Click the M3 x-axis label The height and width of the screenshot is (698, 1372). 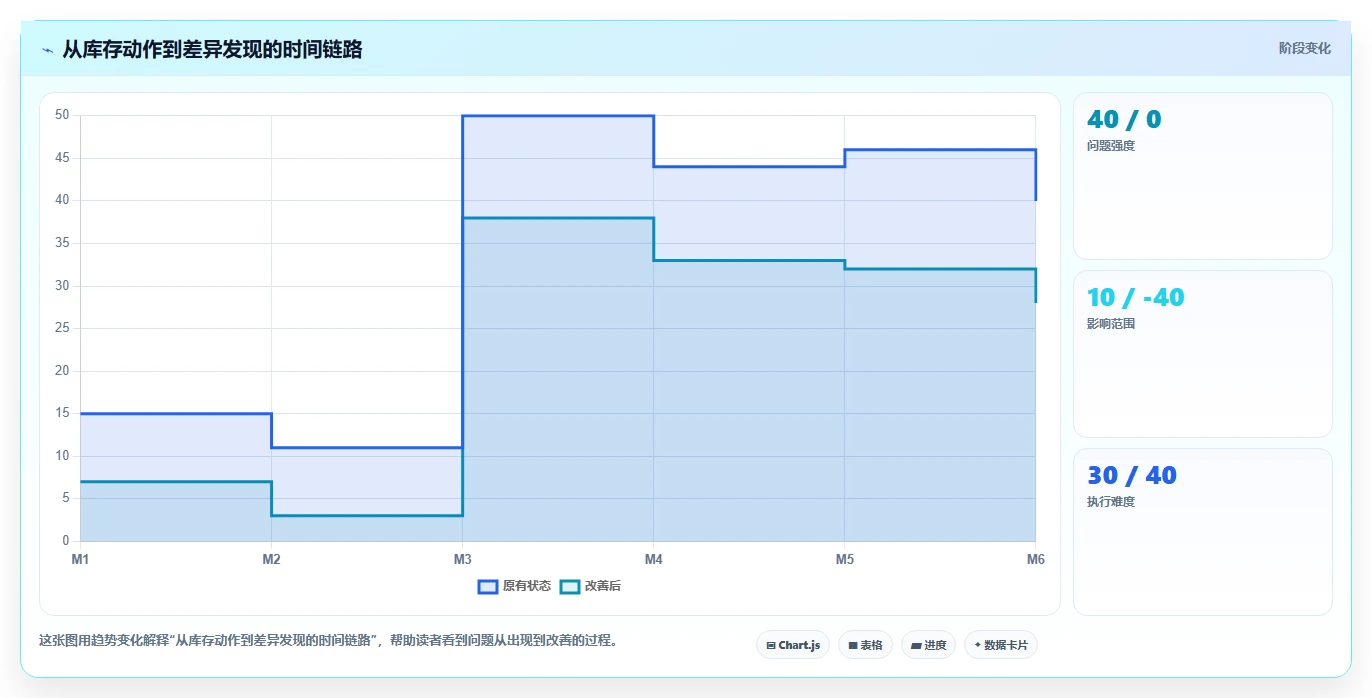pos(462,559)
